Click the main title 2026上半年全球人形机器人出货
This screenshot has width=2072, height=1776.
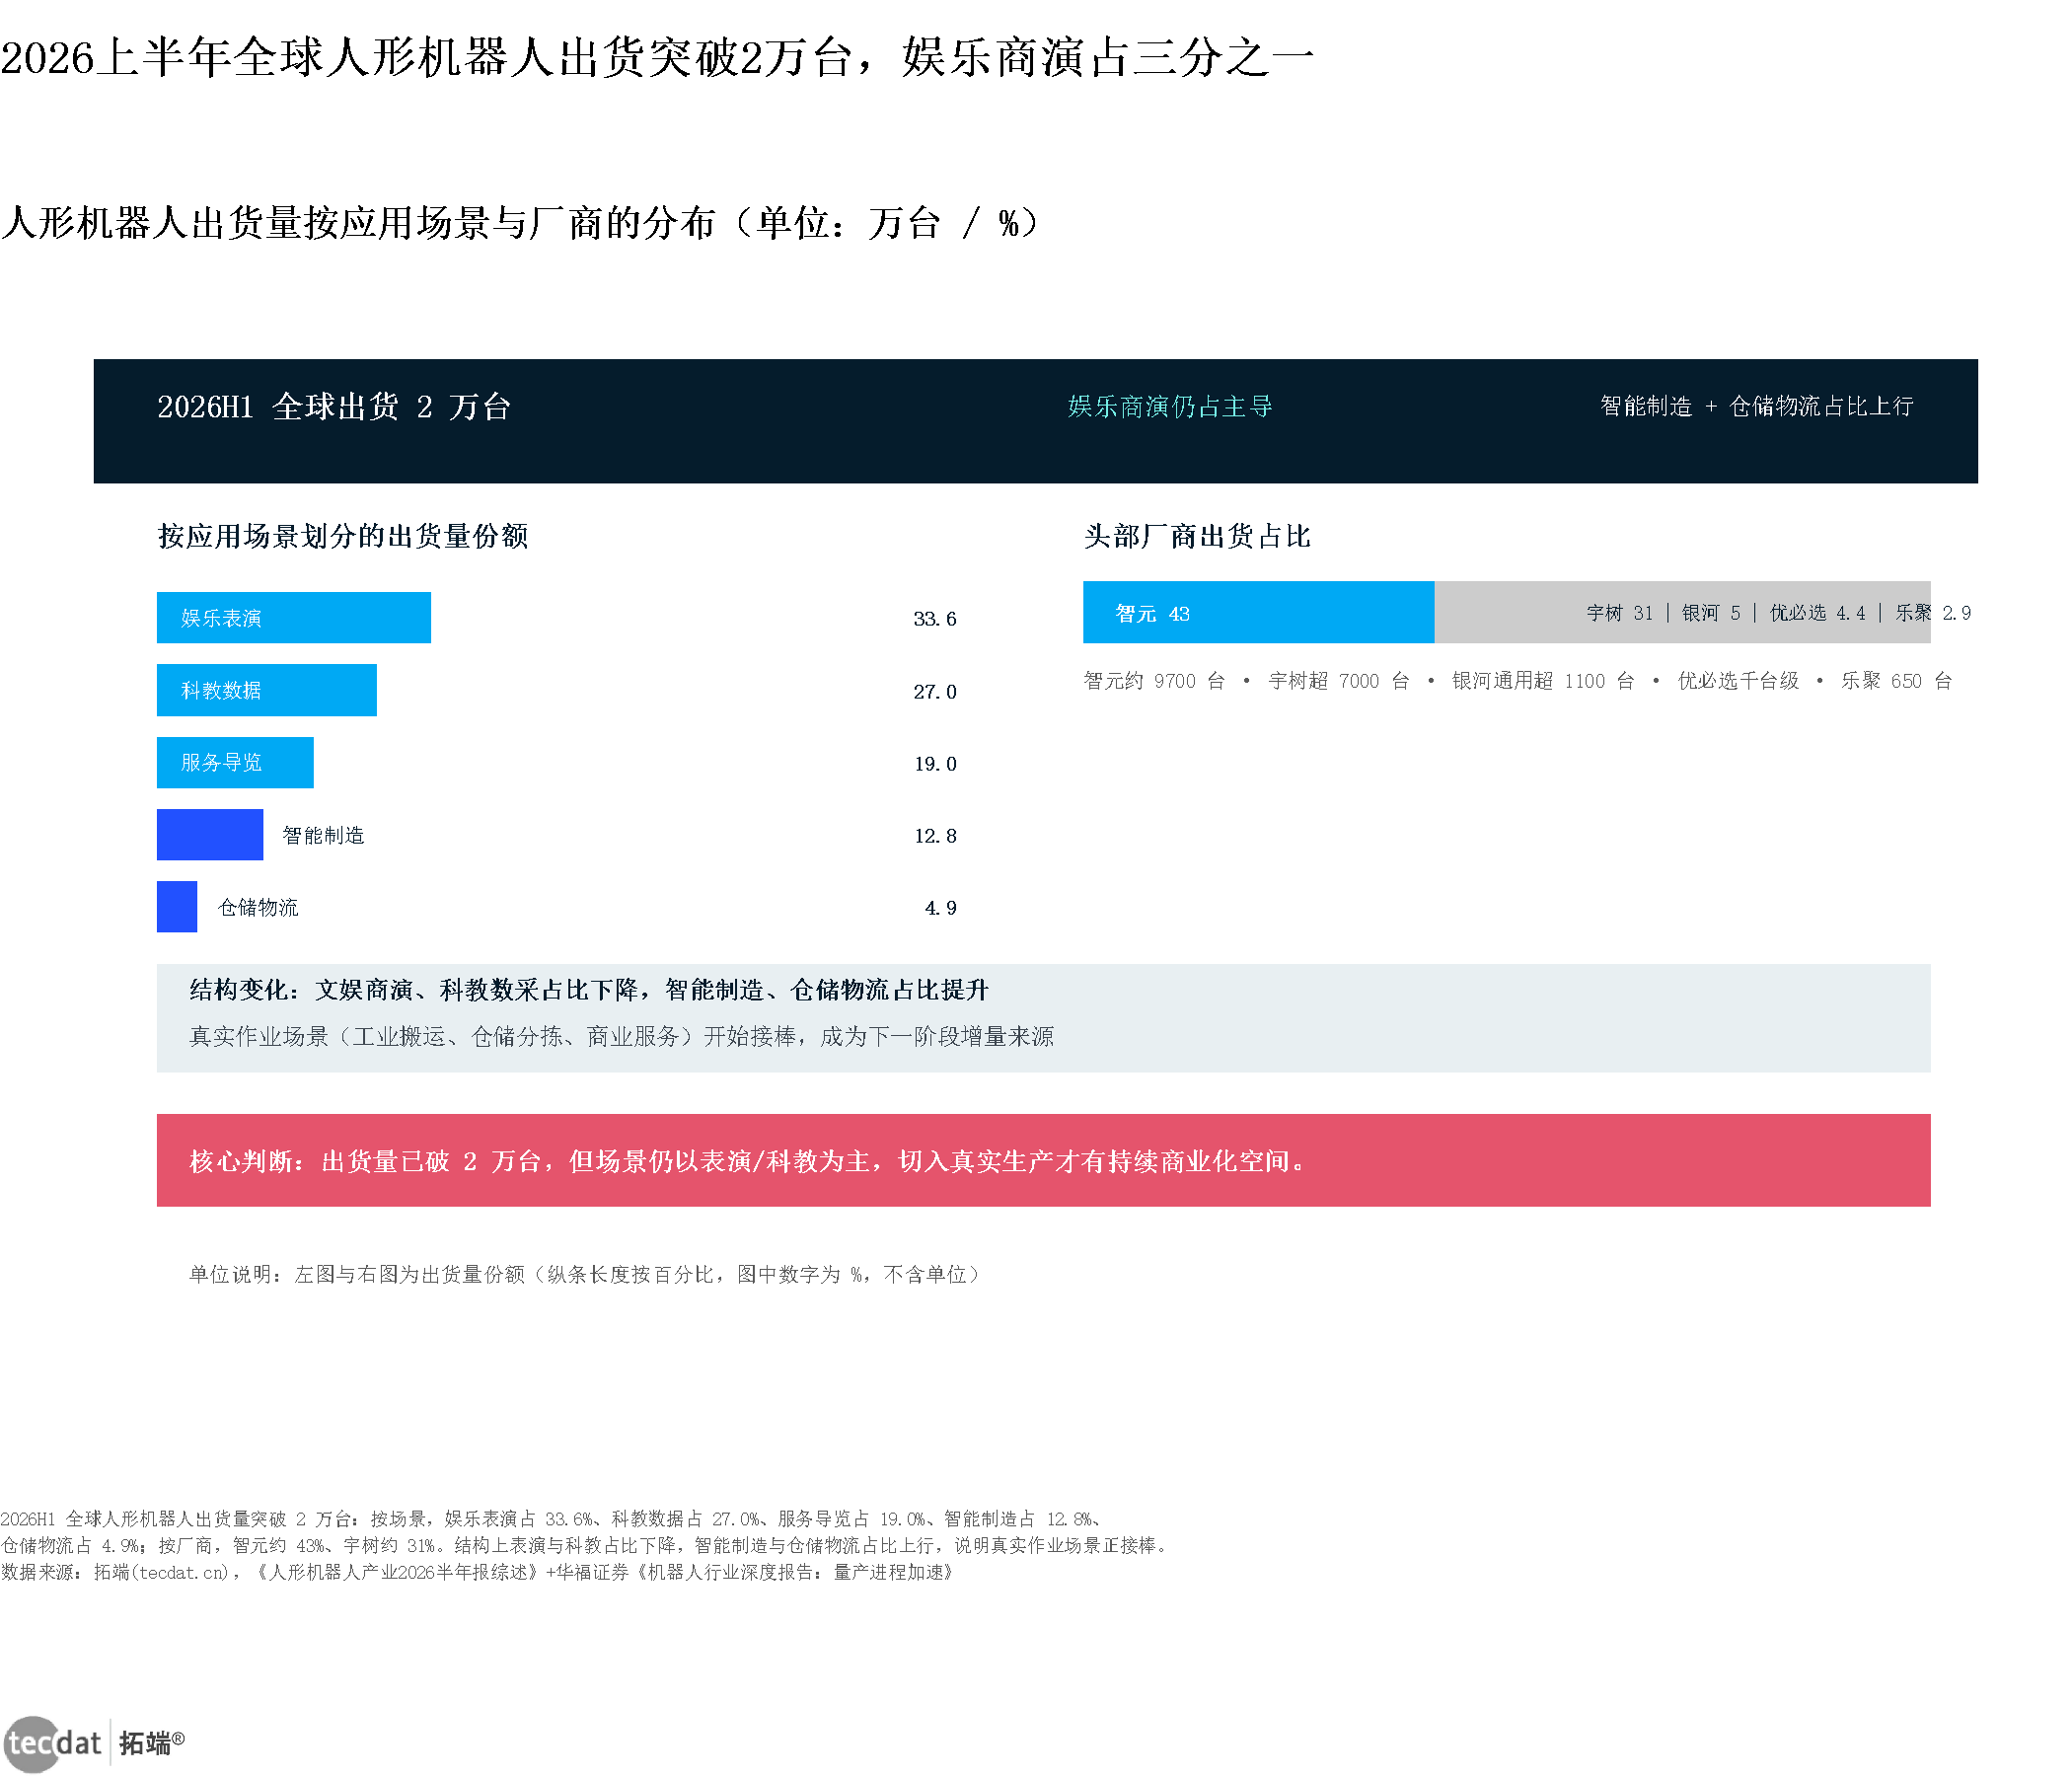[657, 57]
